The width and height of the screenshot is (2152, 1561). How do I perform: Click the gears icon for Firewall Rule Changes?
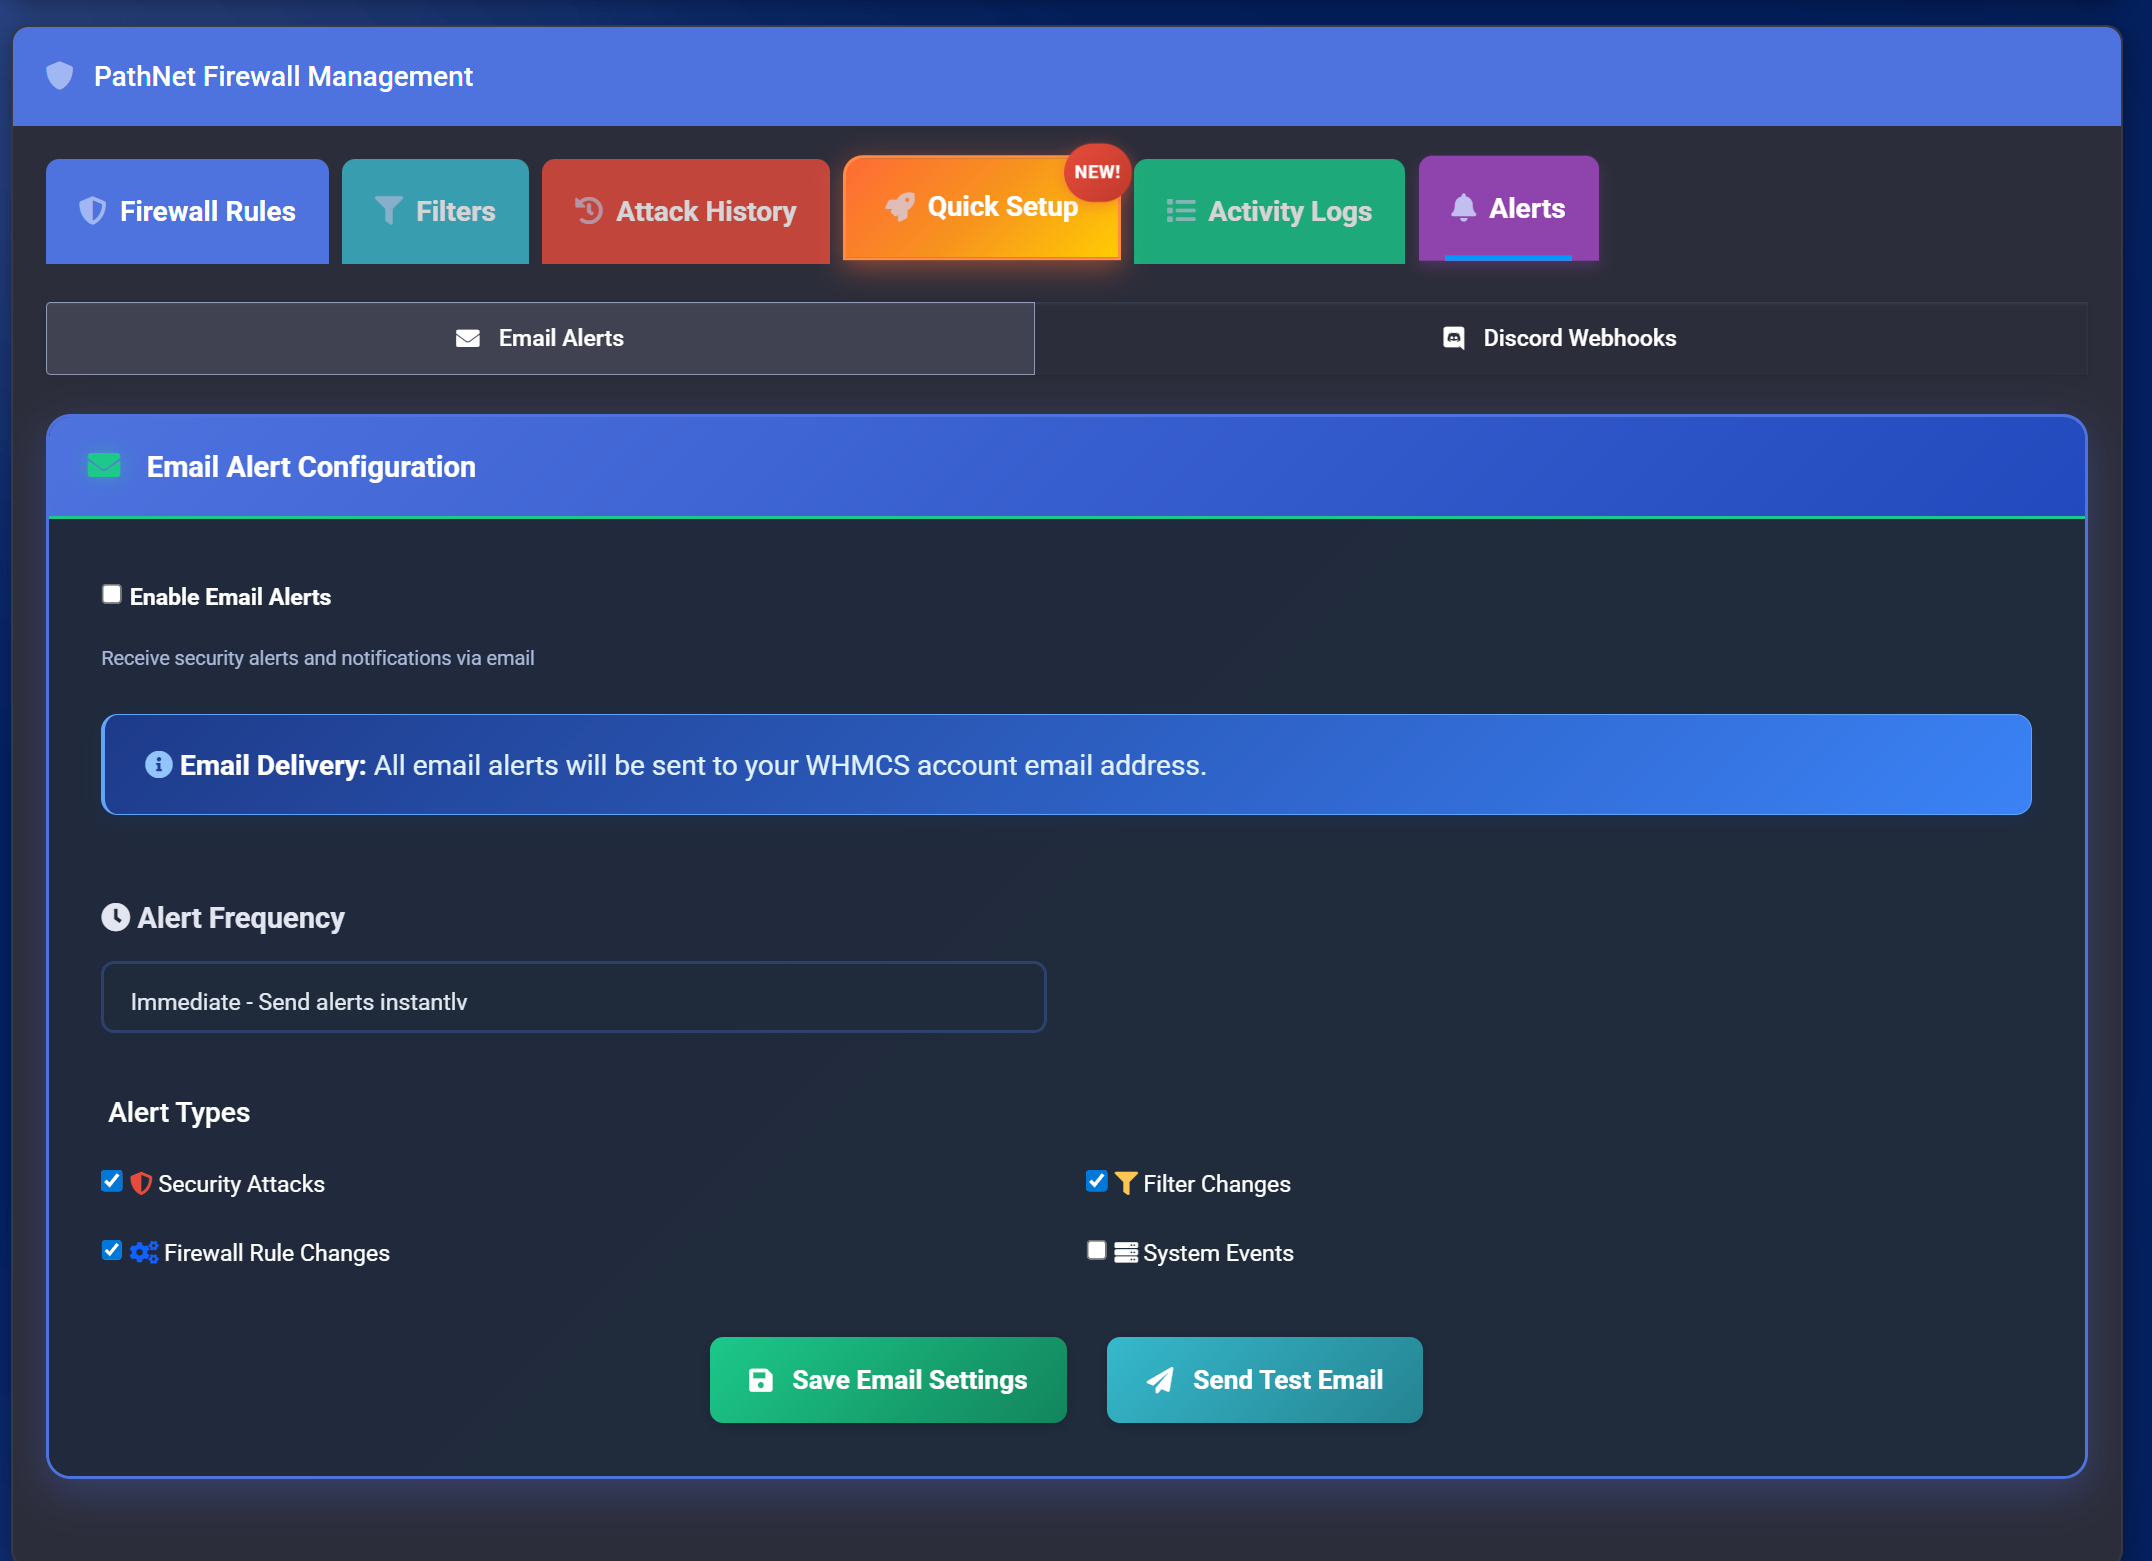[x=144, y=1252]
